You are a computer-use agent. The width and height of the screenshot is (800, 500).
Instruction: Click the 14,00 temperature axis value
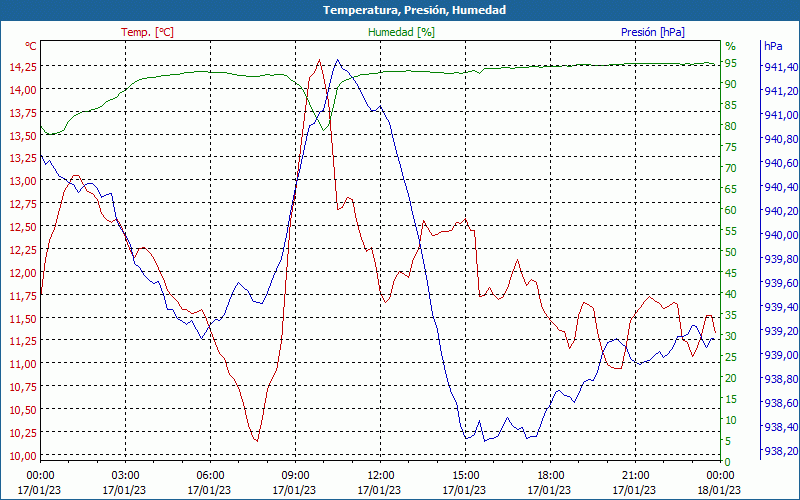pos(23,90)
